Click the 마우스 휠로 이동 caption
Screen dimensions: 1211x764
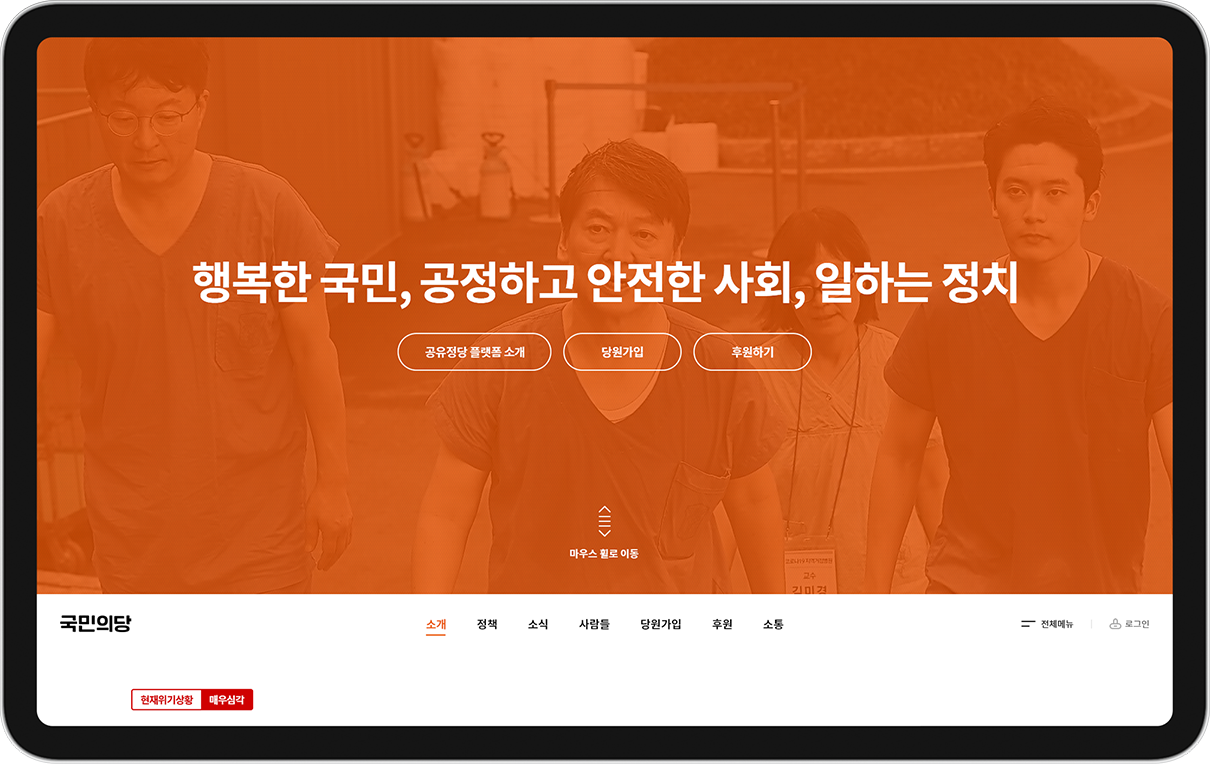coord(604,553)
